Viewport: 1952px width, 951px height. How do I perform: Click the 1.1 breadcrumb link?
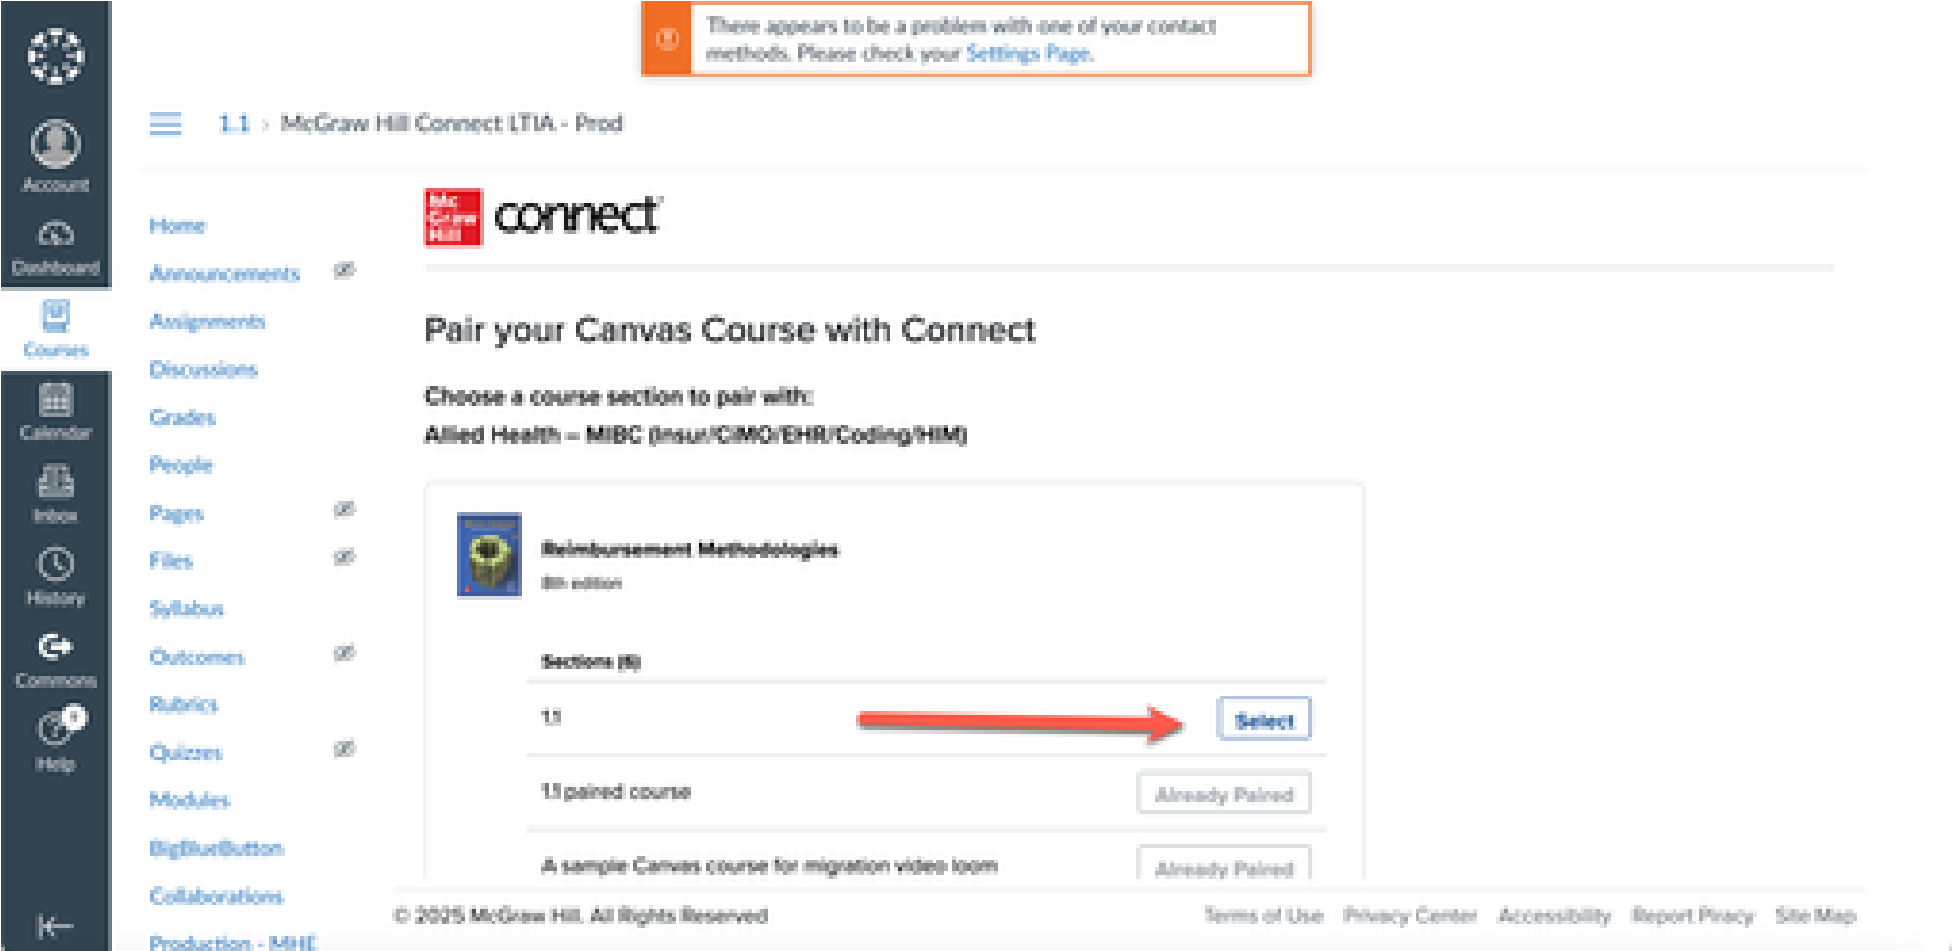coord(233,124)
